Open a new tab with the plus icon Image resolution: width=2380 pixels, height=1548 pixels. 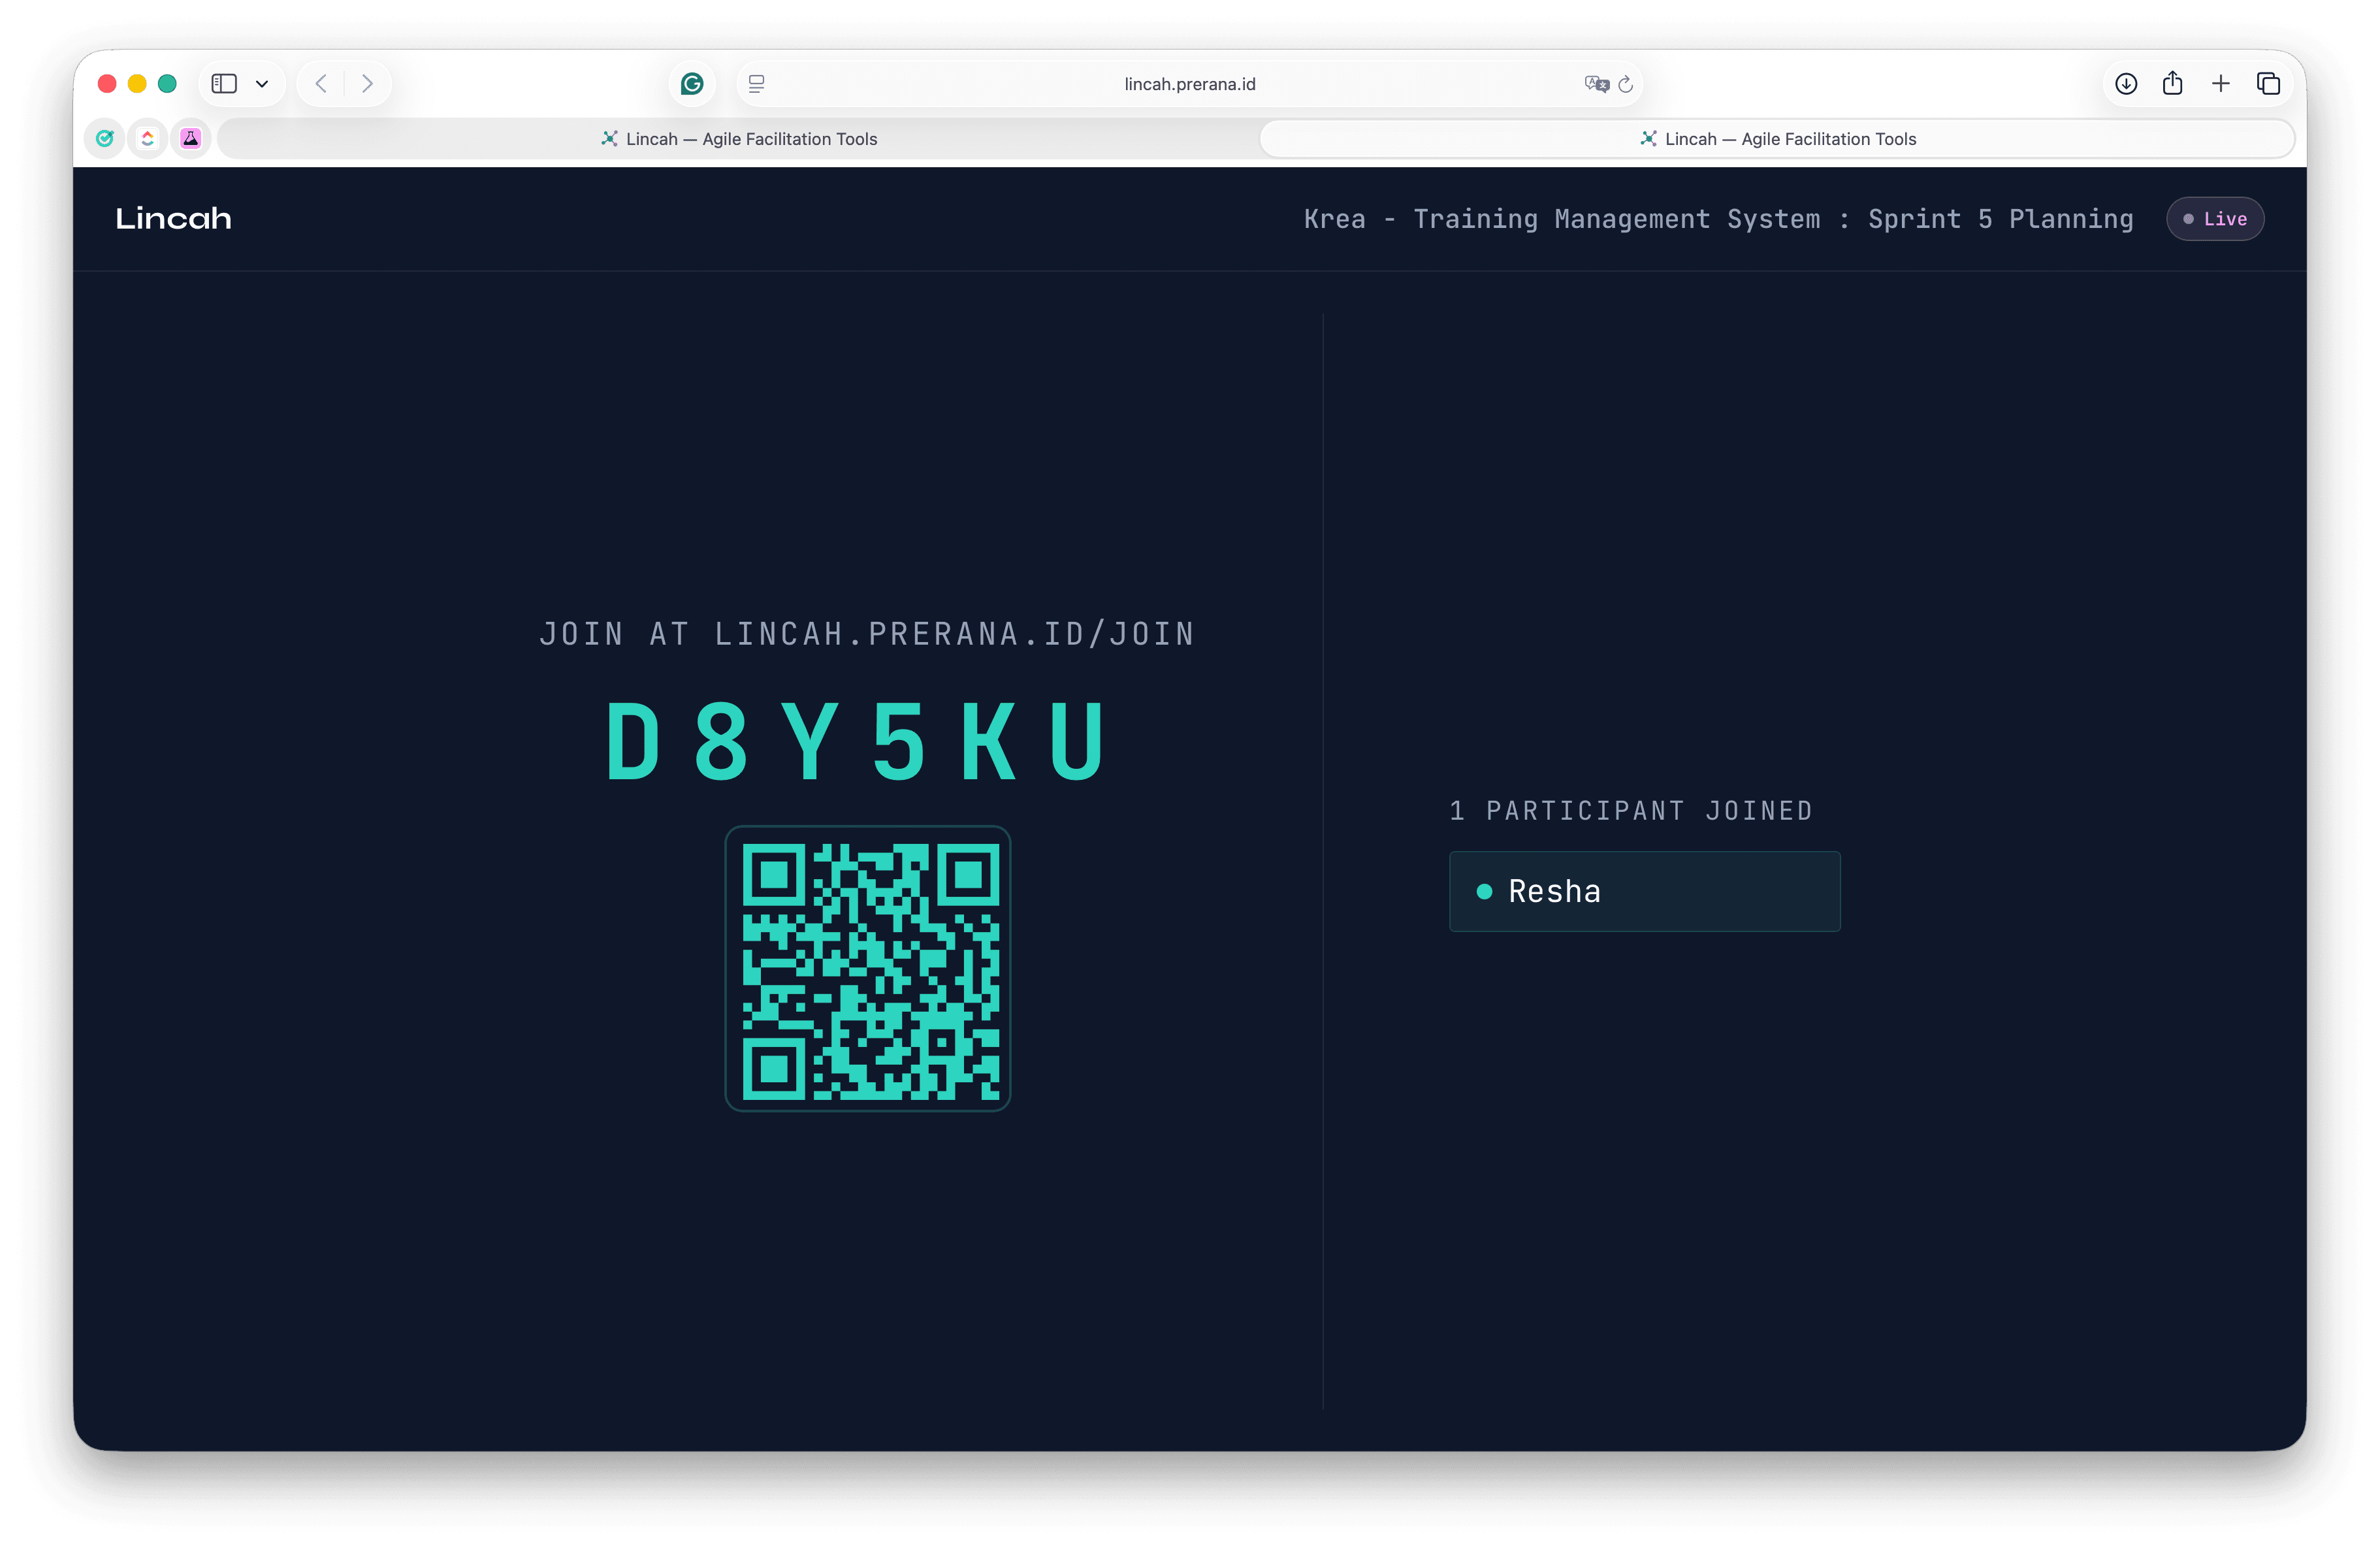pos(2221,84)
